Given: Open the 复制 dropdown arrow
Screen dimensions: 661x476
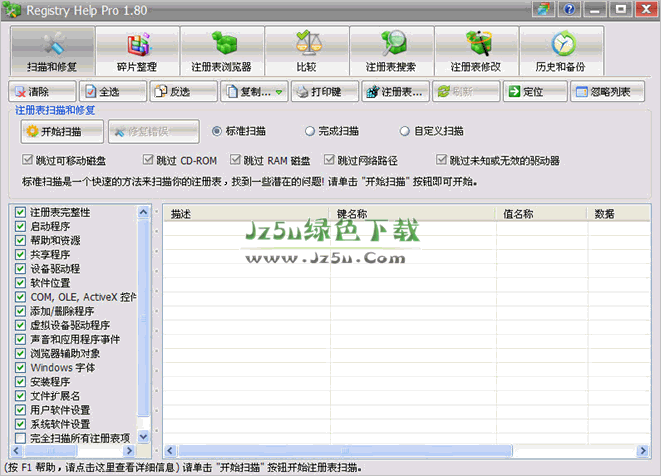Looking at the screenshot, I should click(x=279, y=92).
